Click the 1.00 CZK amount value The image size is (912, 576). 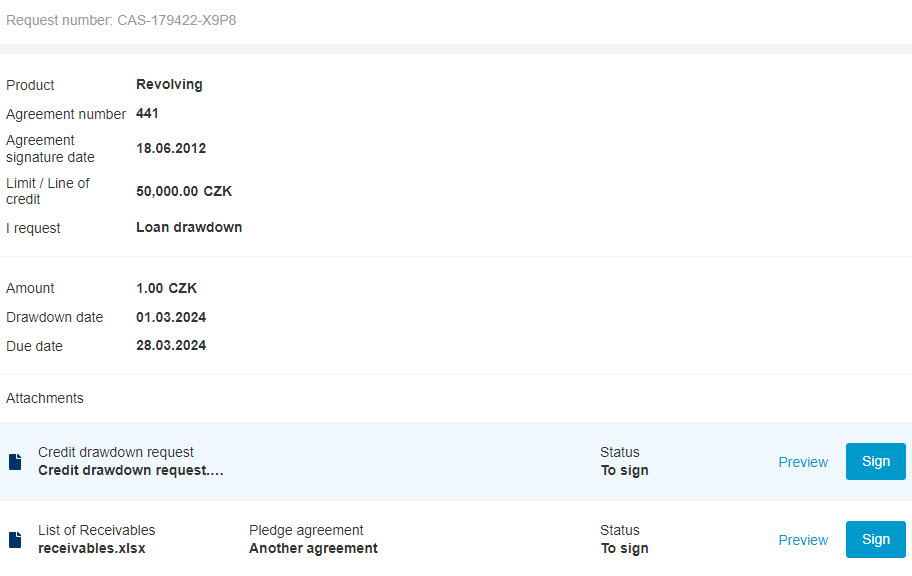(x=166, y=288)
